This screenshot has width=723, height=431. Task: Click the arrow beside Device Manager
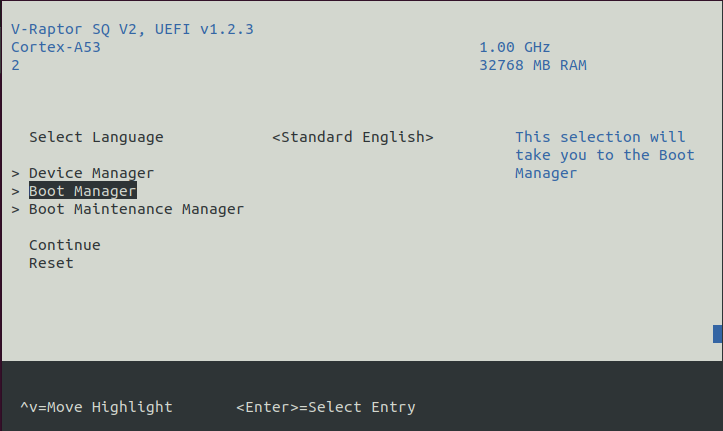(x=16, y=173)
